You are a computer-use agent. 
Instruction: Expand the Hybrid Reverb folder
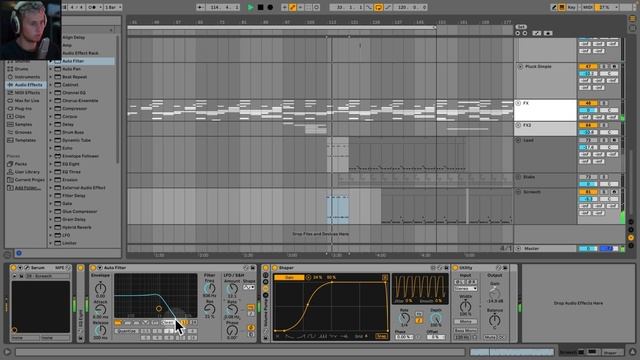(x=51, y=227)
